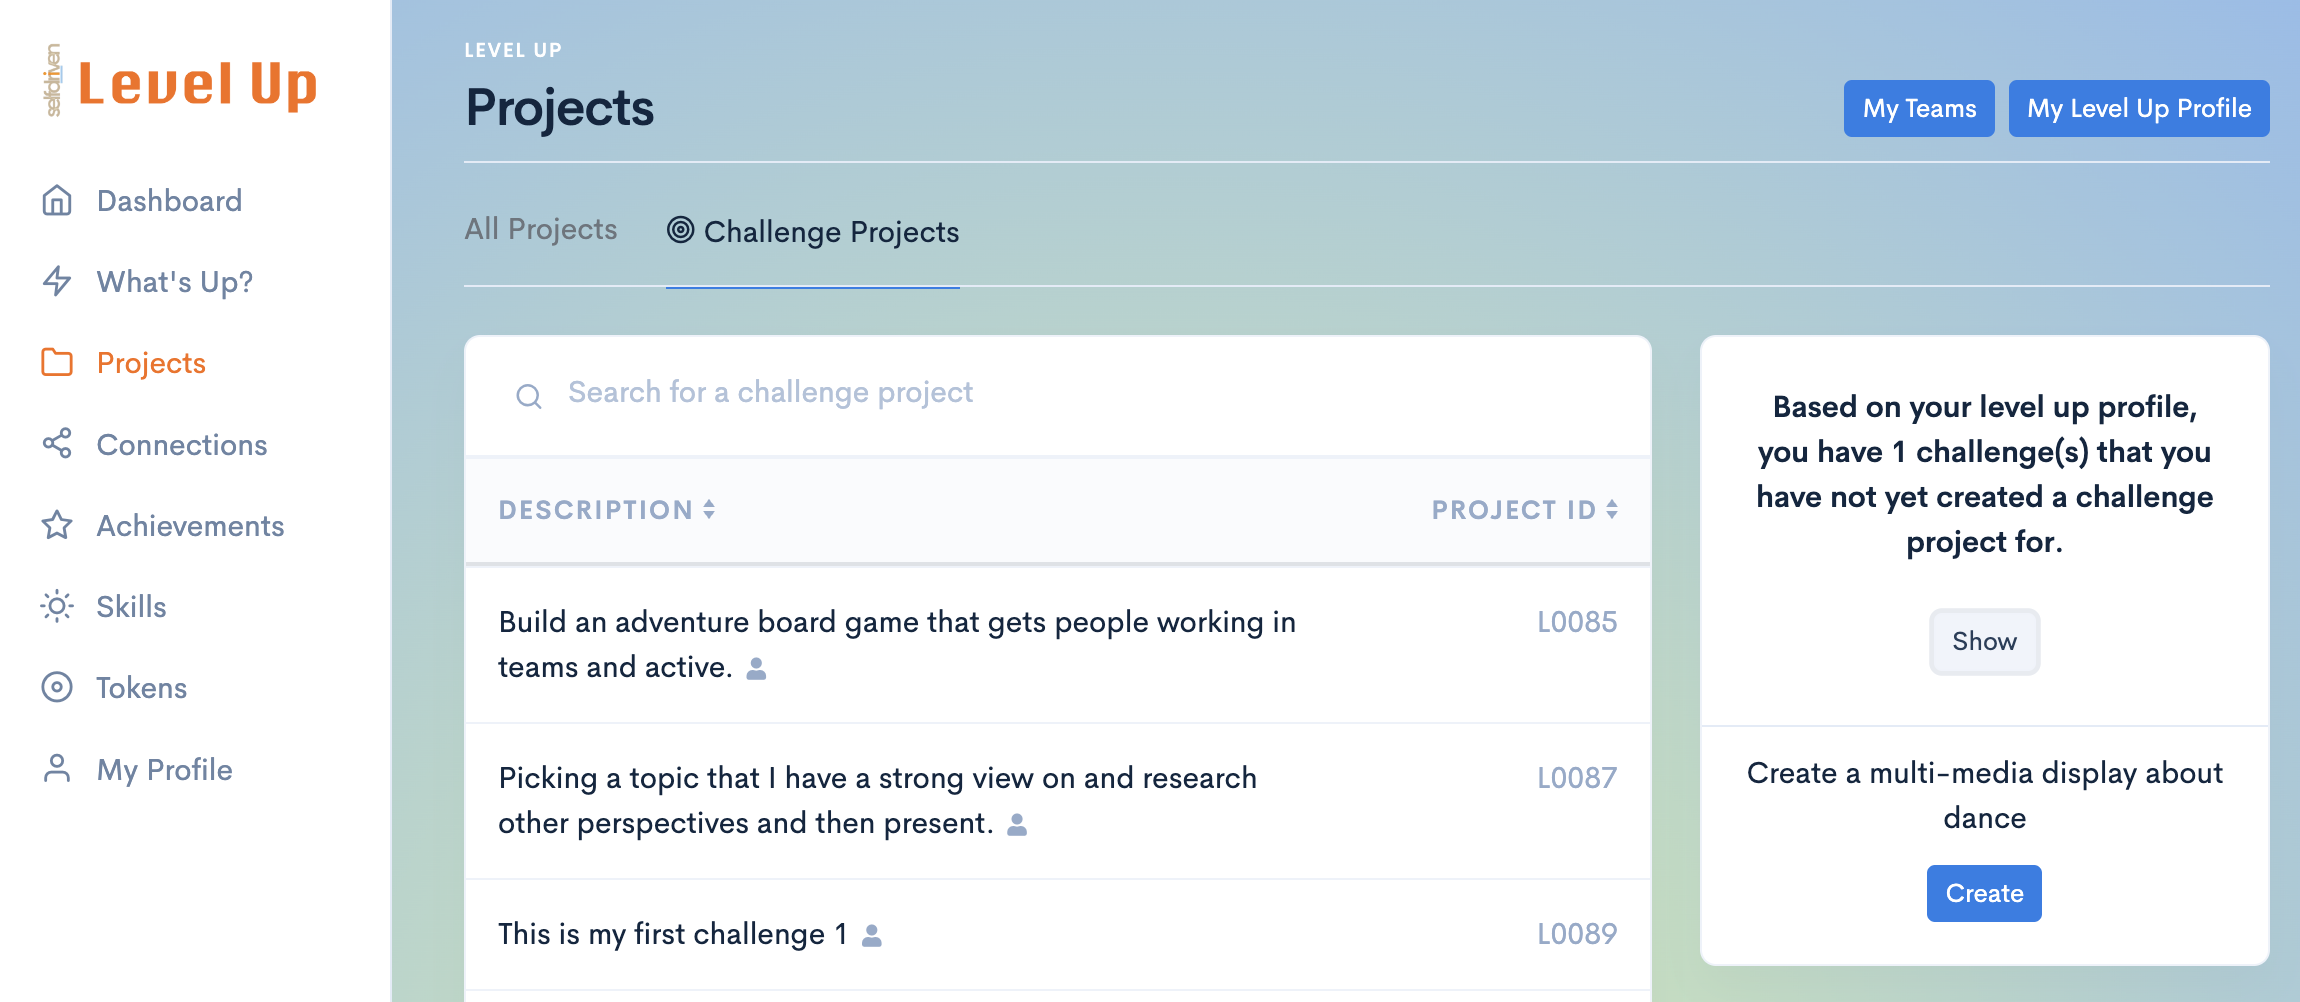Viewport: 2300px width, 1002px height.
Task: Select the Challenge Projects tab
Action: coord(813,232)
